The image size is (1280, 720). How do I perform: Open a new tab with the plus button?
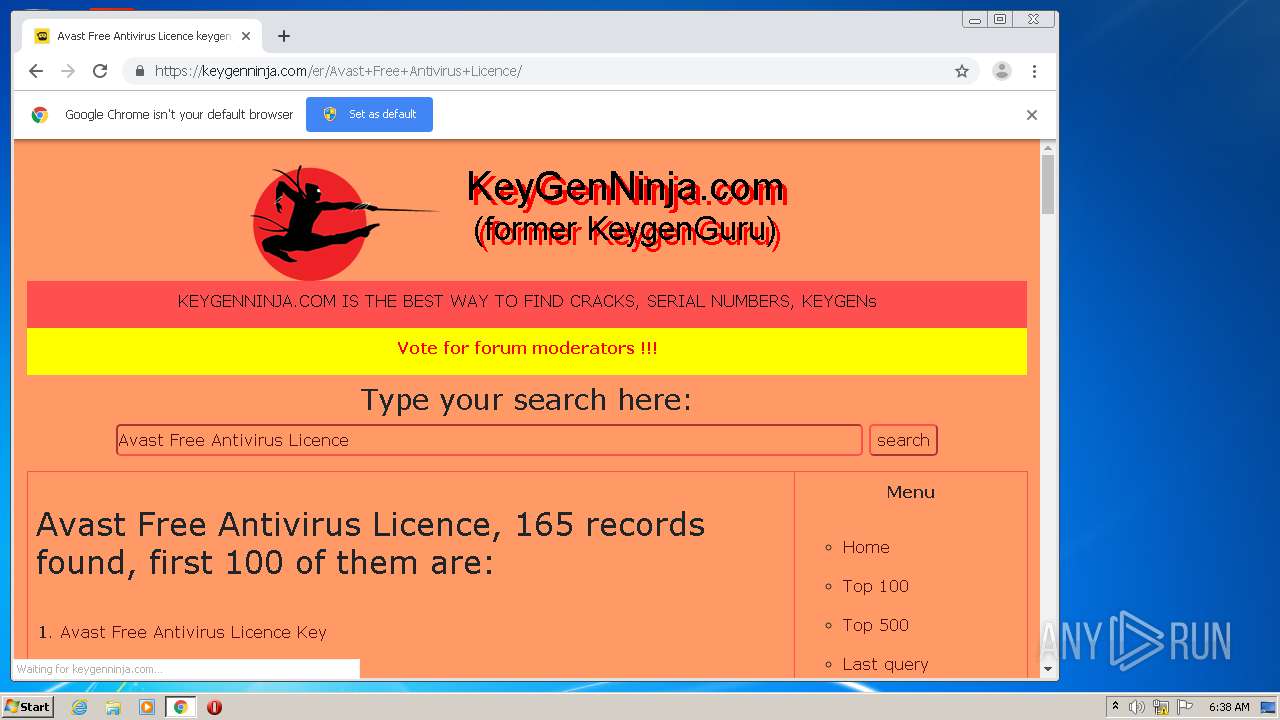284,36
